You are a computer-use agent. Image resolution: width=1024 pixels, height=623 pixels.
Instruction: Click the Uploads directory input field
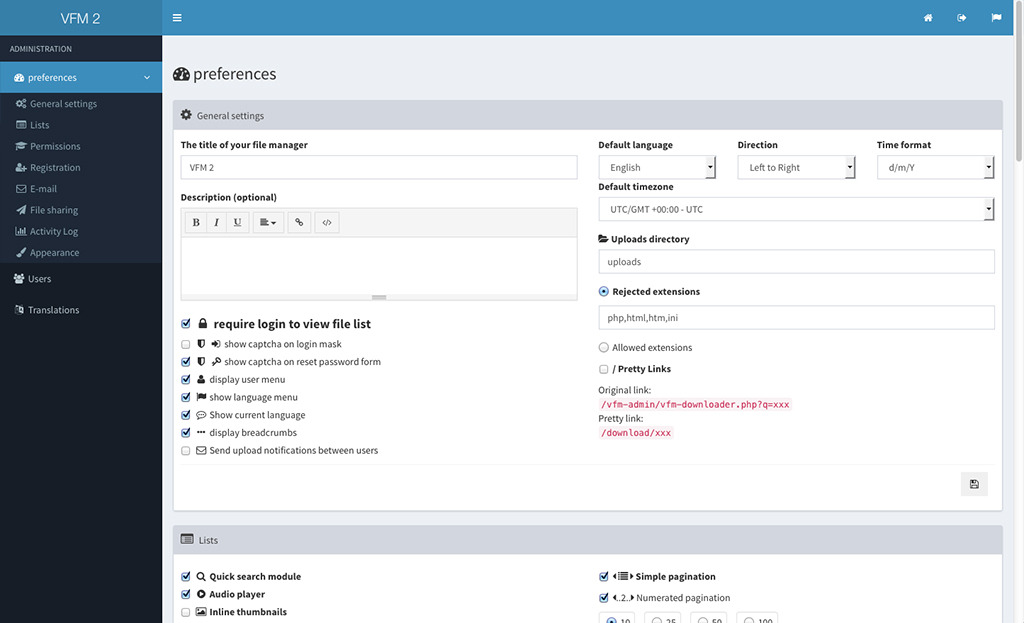click(796, 262)
